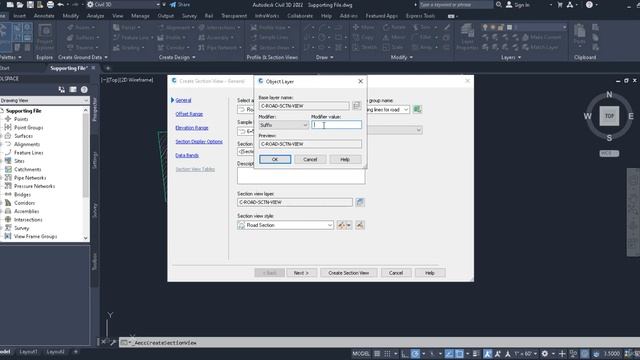Click Help in Object Layer dialog
This screenshot has width=640, height=360.
click(x=345, y=159)
